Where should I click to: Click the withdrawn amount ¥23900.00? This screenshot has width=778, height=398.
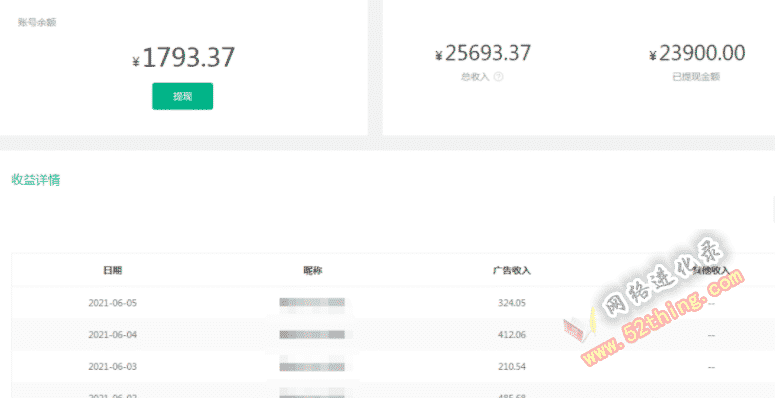point(697,53)
